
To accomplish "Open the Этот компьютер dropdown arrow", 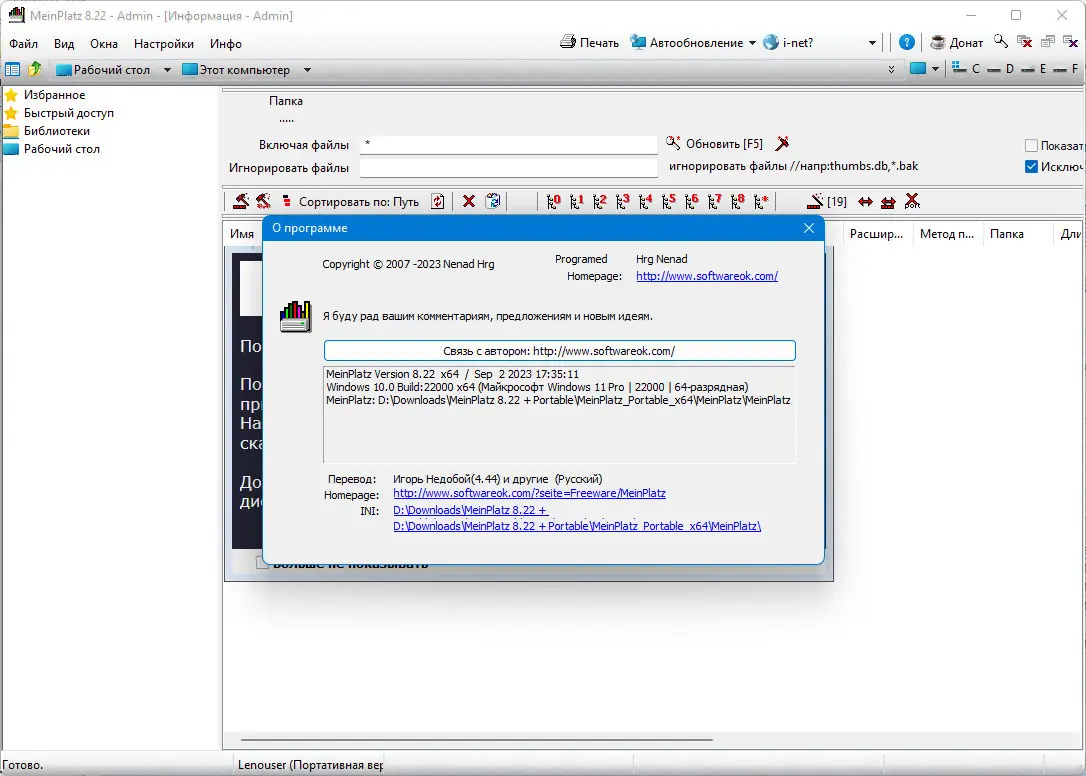I will point(307,70).
